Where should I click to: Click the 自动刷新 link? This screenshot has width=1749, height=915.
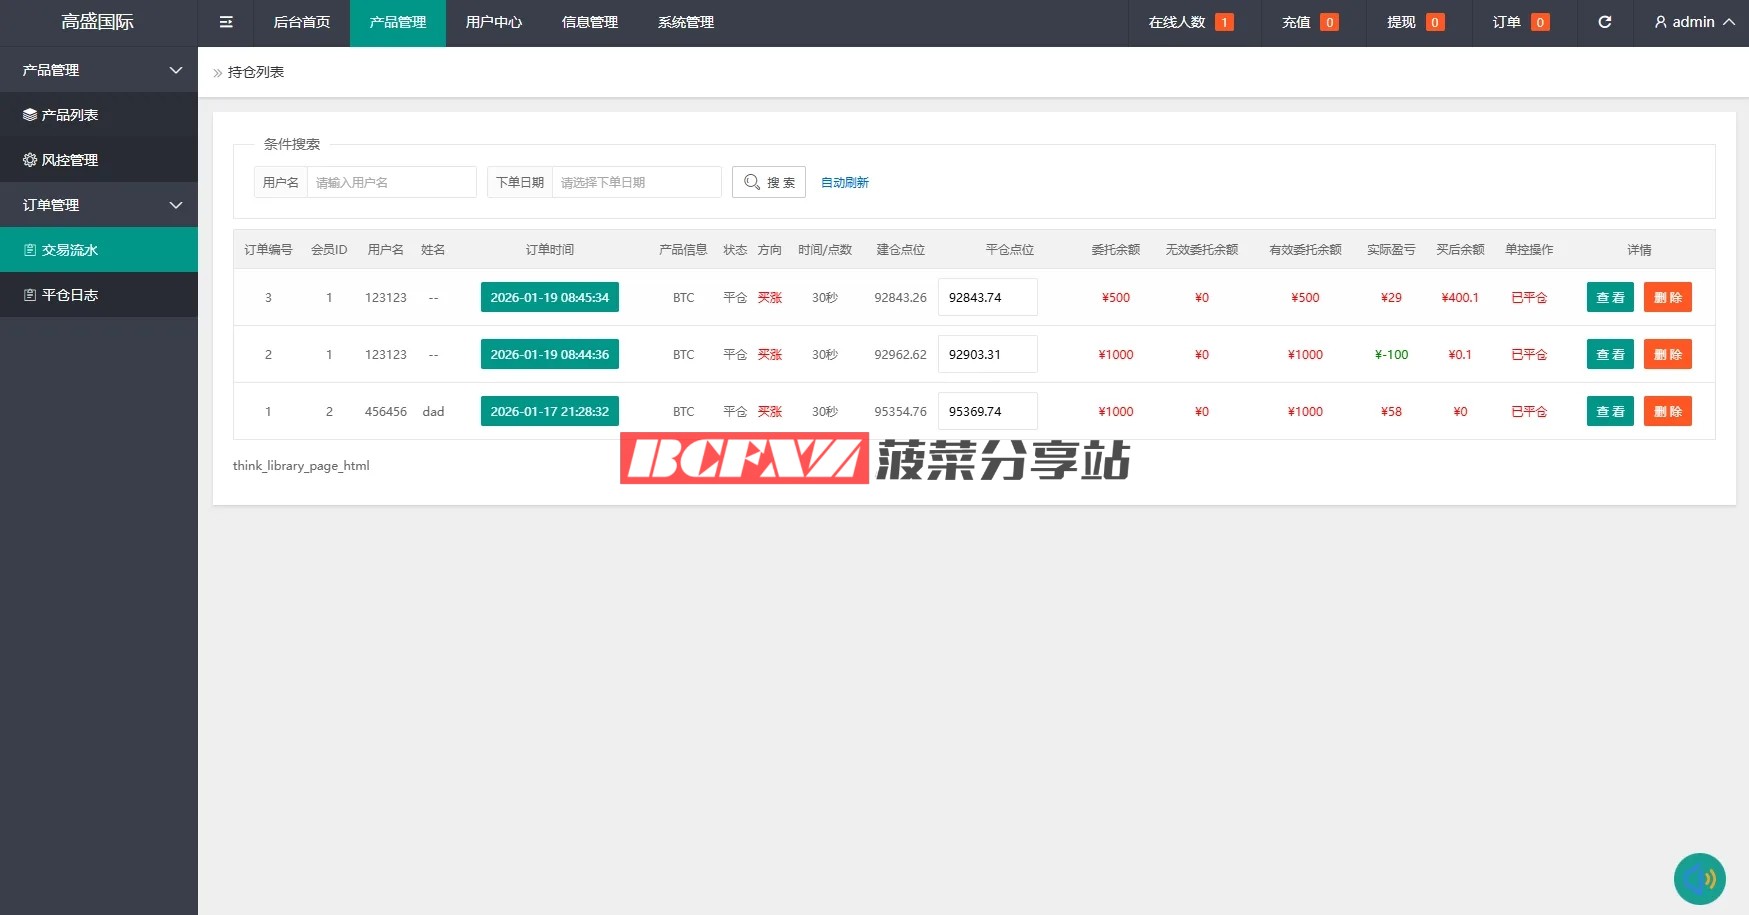pyautogui.click(x=844, y=182)
